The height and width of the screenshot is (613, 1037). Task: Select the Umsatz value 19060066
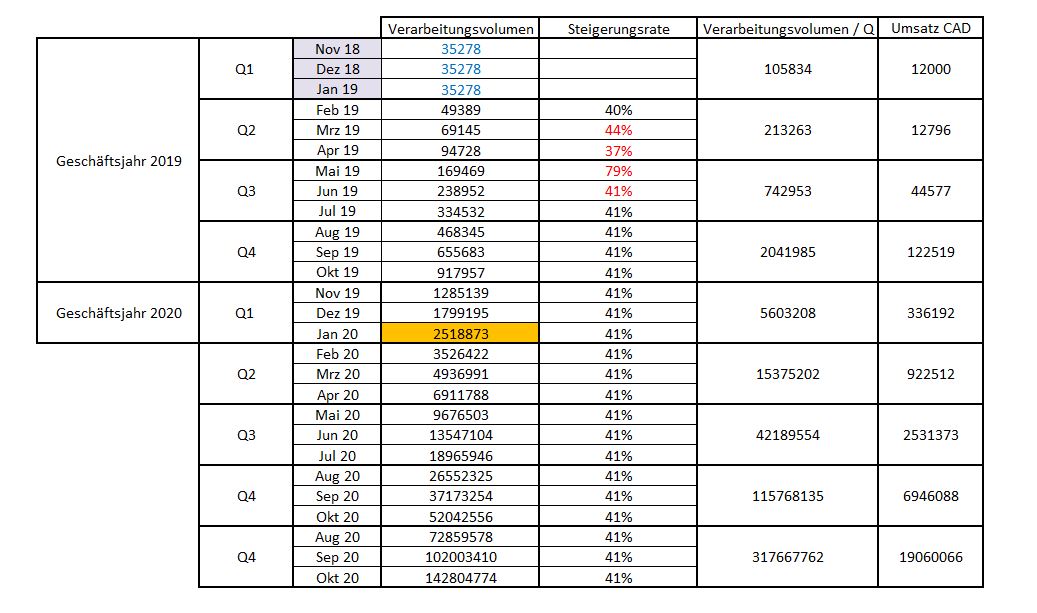pos(931,557)
